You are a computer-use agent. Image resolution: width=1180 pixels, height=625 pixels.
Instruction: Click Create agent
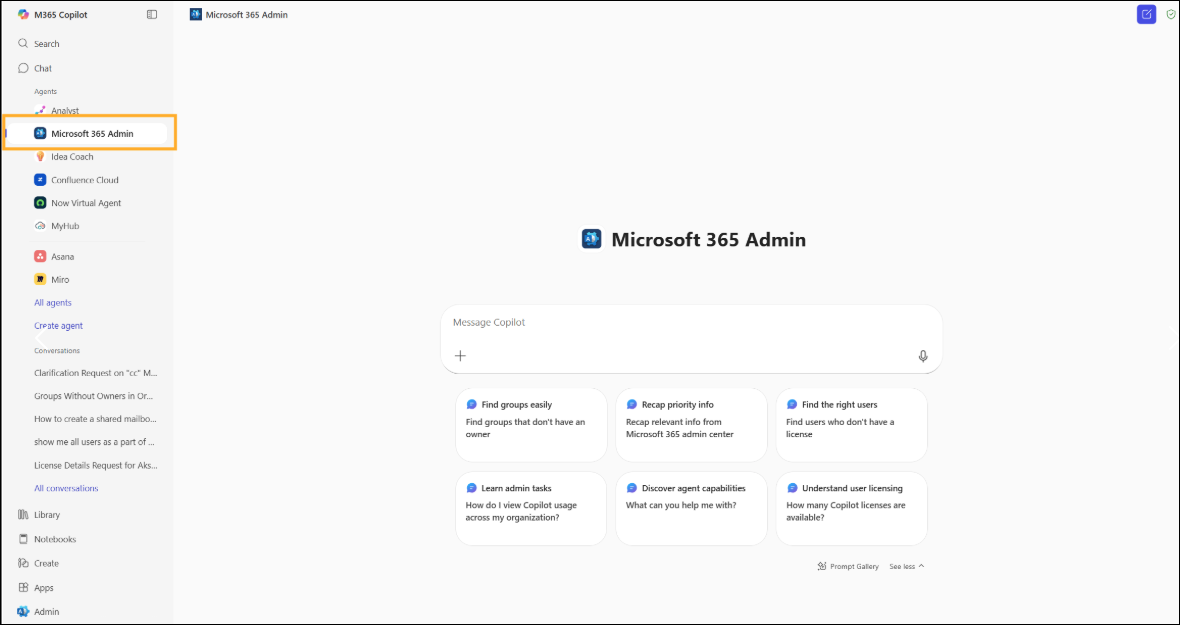[x=58, y=325]
